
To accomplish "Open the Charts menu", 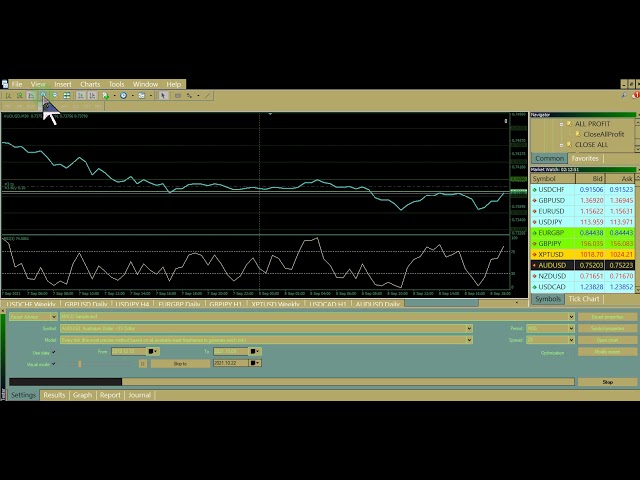I will coord(90,84).
